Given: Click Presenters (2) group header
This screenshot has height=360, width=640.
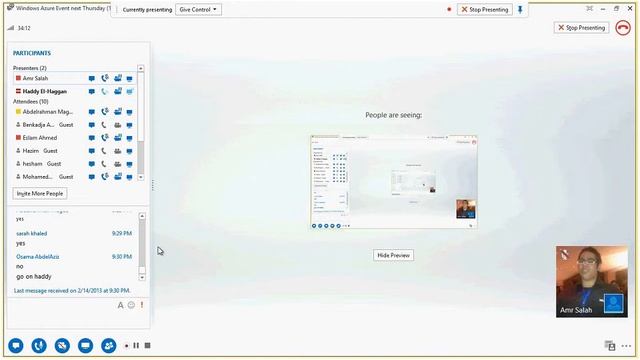Looking at the screenshot, I should point(29,68).
